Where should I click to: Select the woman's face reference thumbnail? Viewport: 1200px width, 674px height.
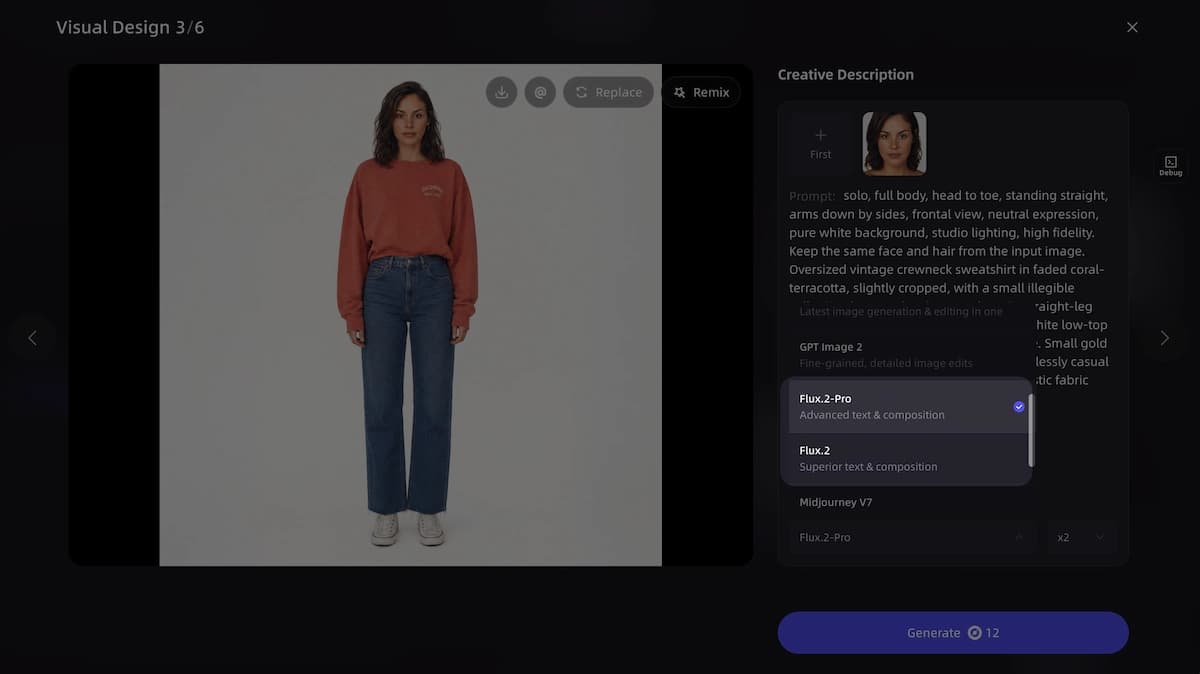[894, 143]
